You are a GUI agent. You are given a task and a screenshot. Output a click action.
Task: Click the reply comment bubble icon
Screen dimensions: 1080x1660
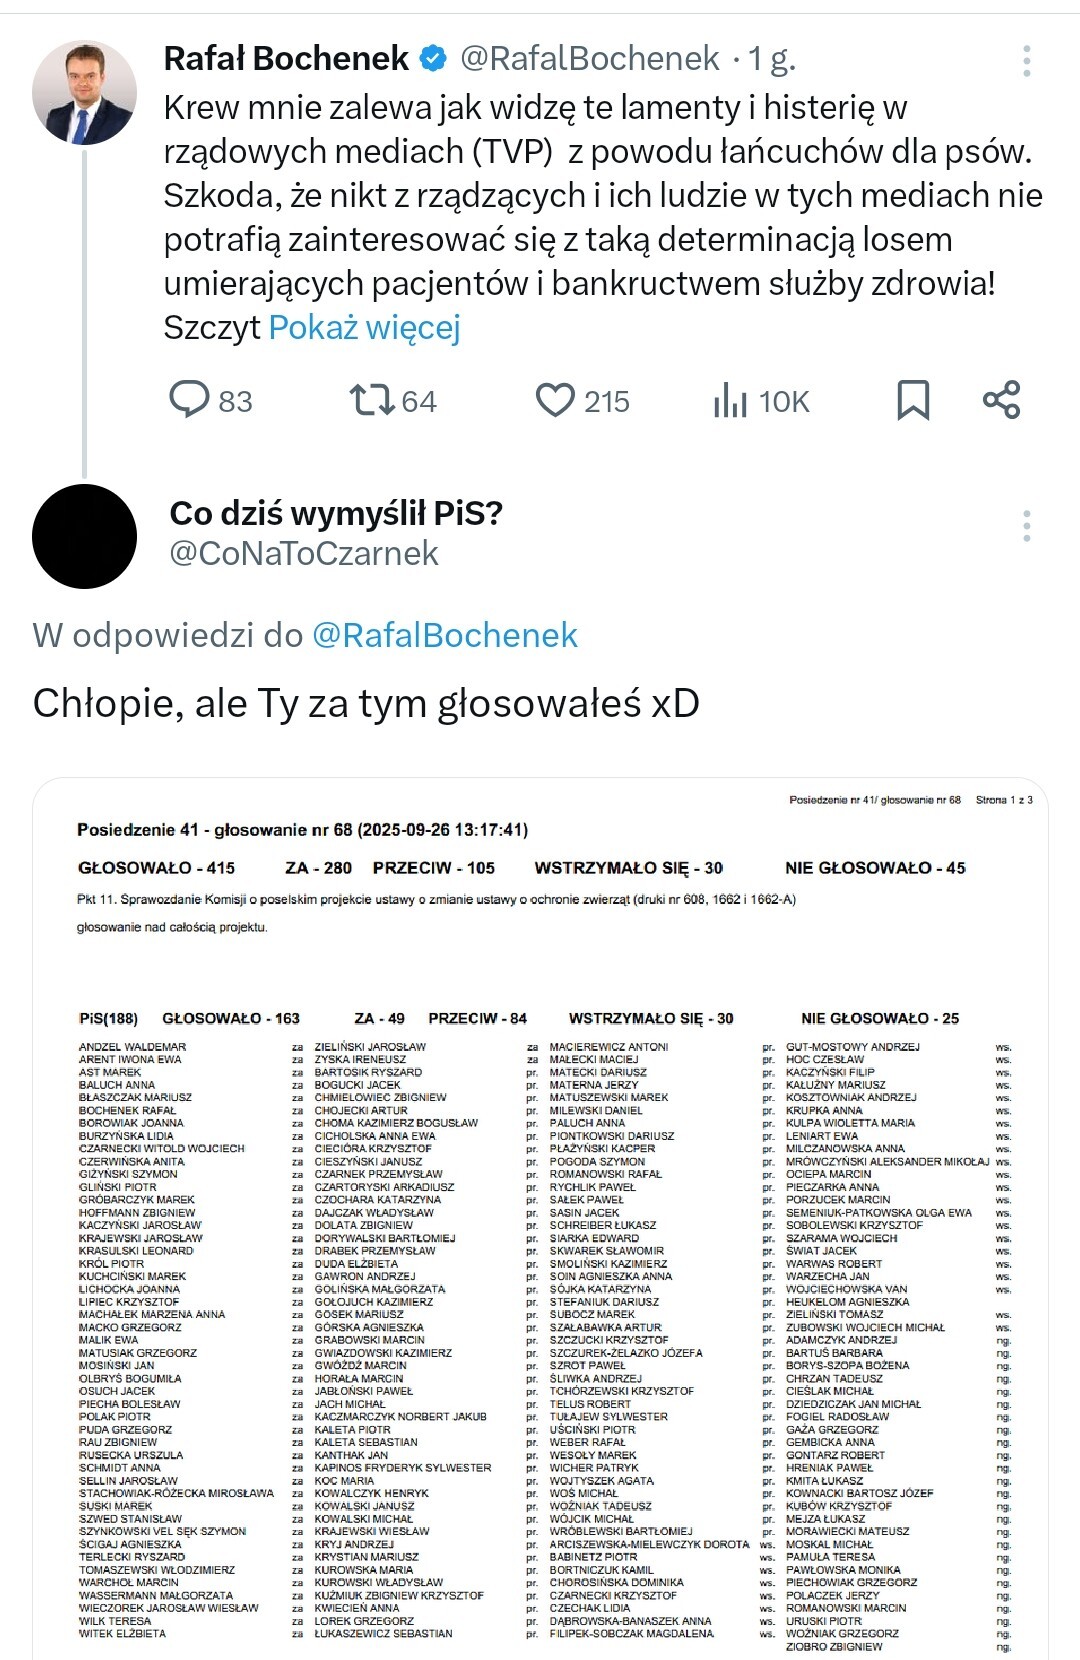coord(189,400)
